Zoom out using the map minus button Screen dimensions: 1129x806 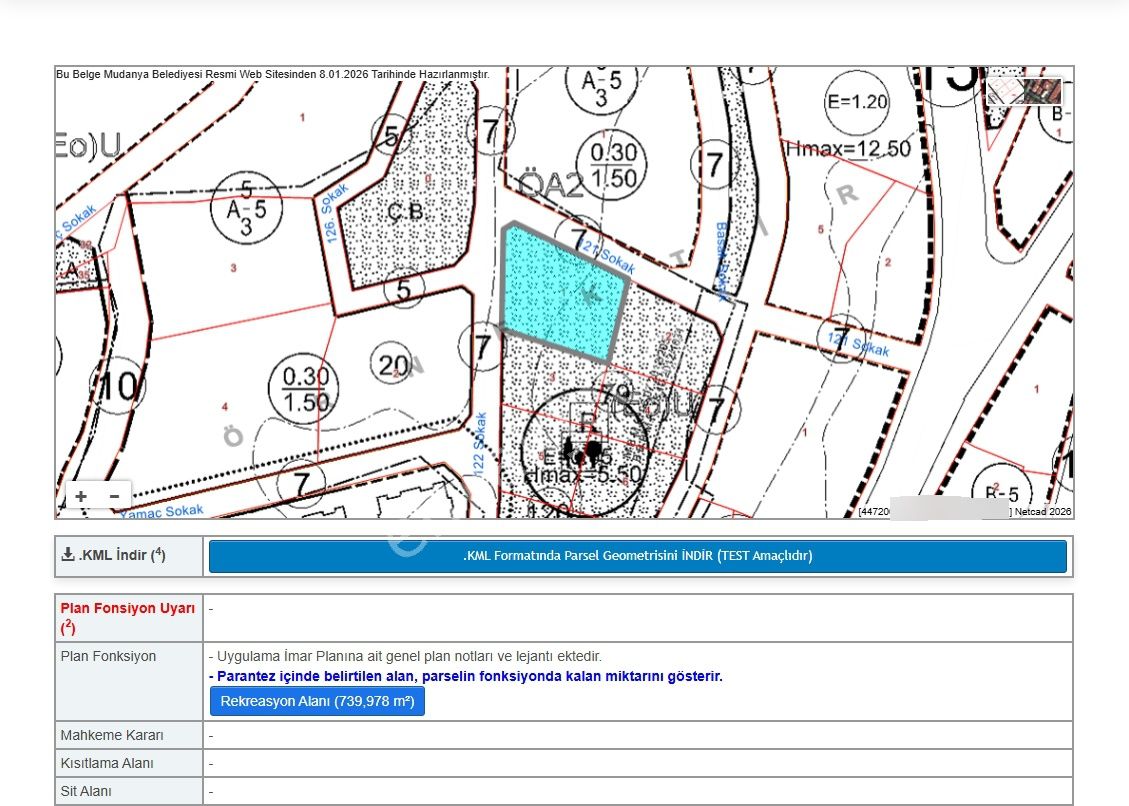coord(114,496)
